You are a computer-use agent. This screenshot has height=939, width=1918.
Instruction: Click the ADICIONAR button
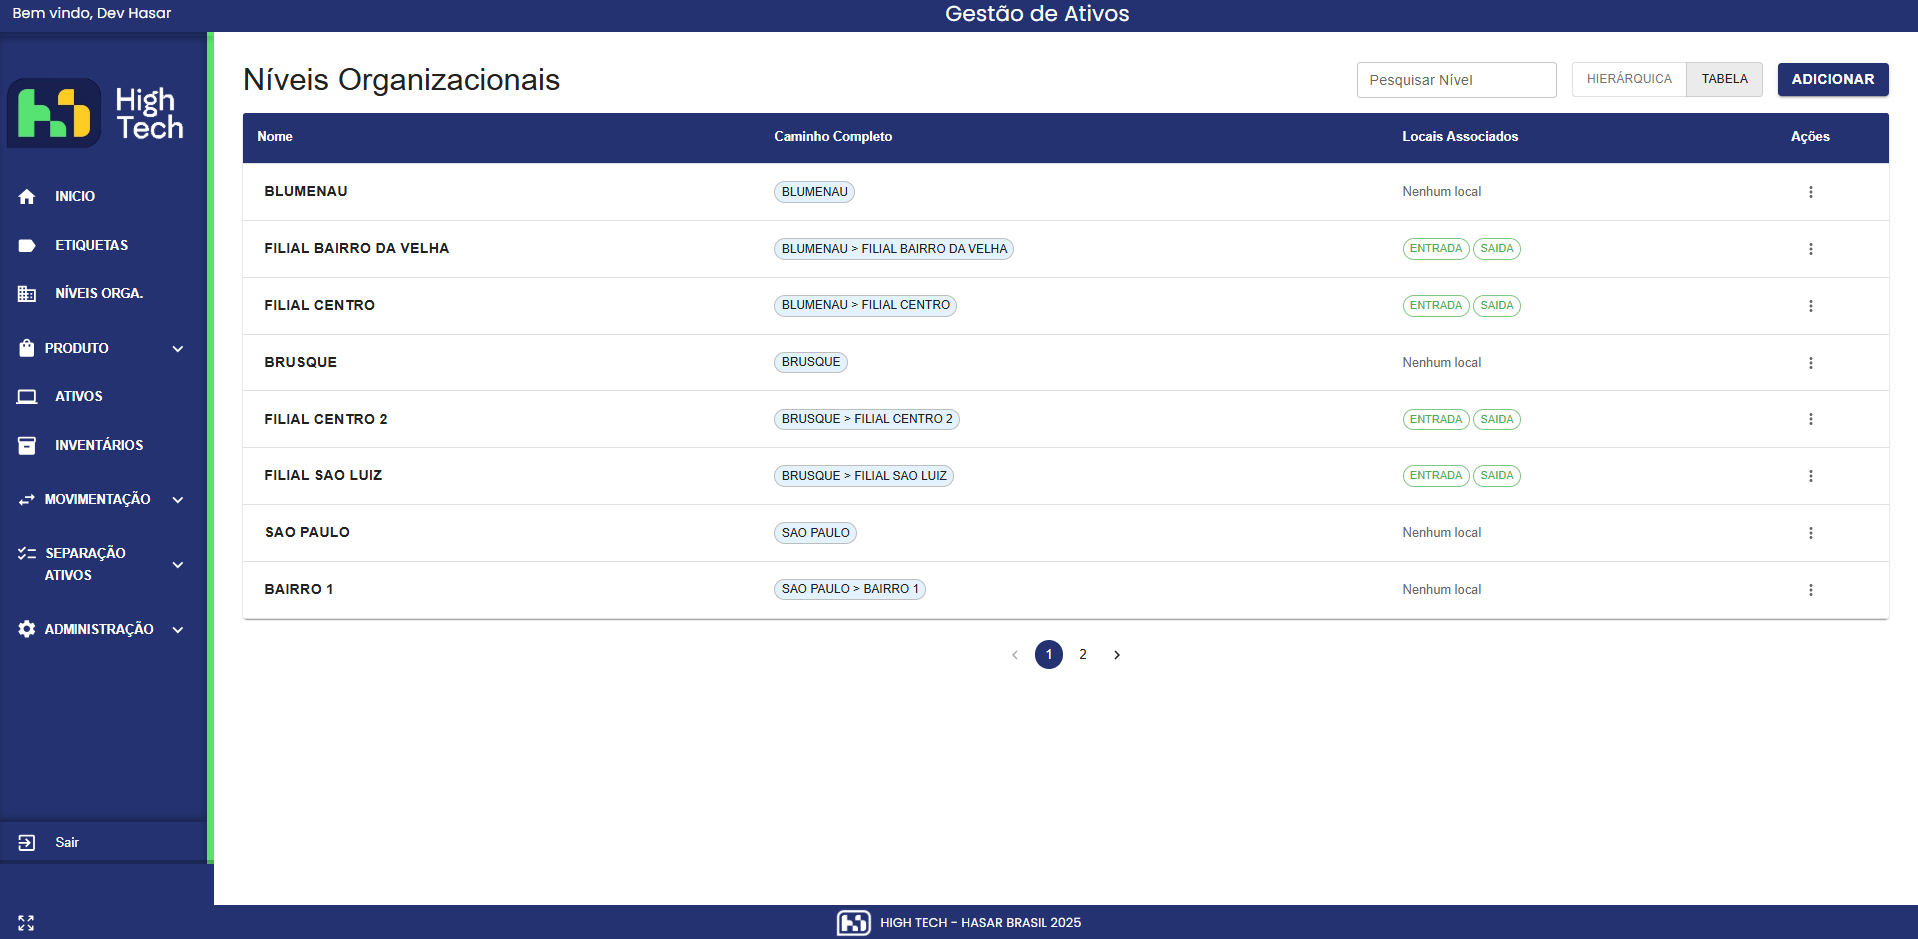click(1832, 79)
